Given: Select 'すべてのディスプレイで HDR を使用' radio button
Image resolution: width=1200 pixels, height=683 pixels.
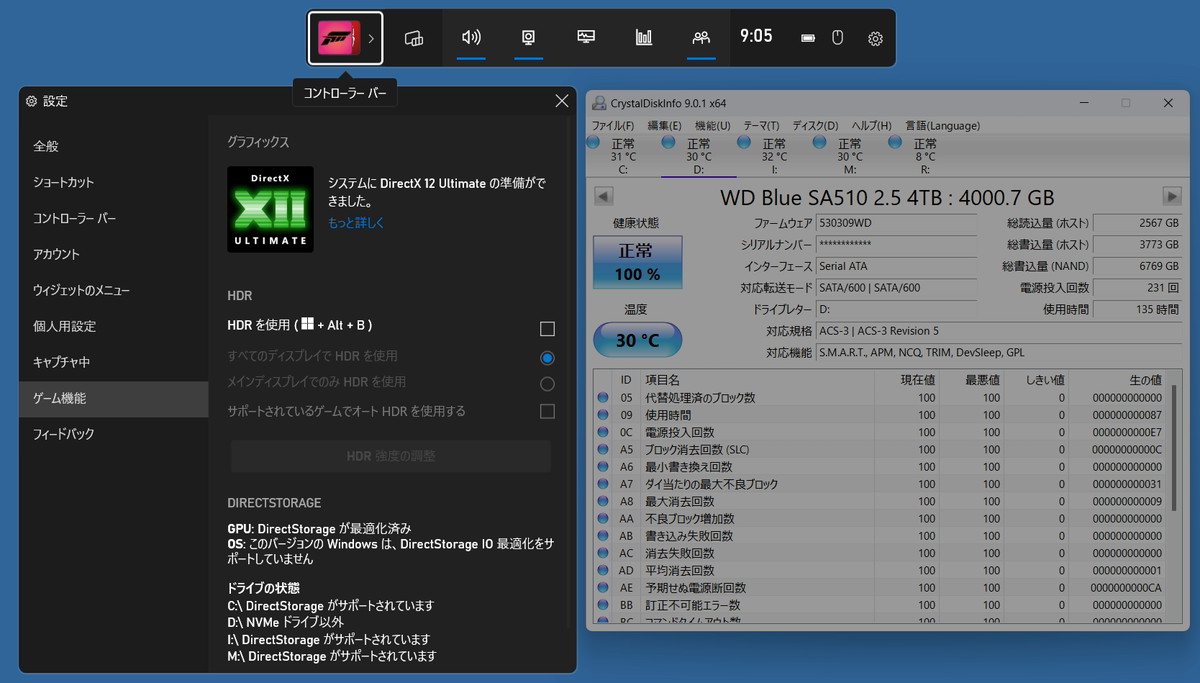Looking at the screenshot, I should 547,358.
